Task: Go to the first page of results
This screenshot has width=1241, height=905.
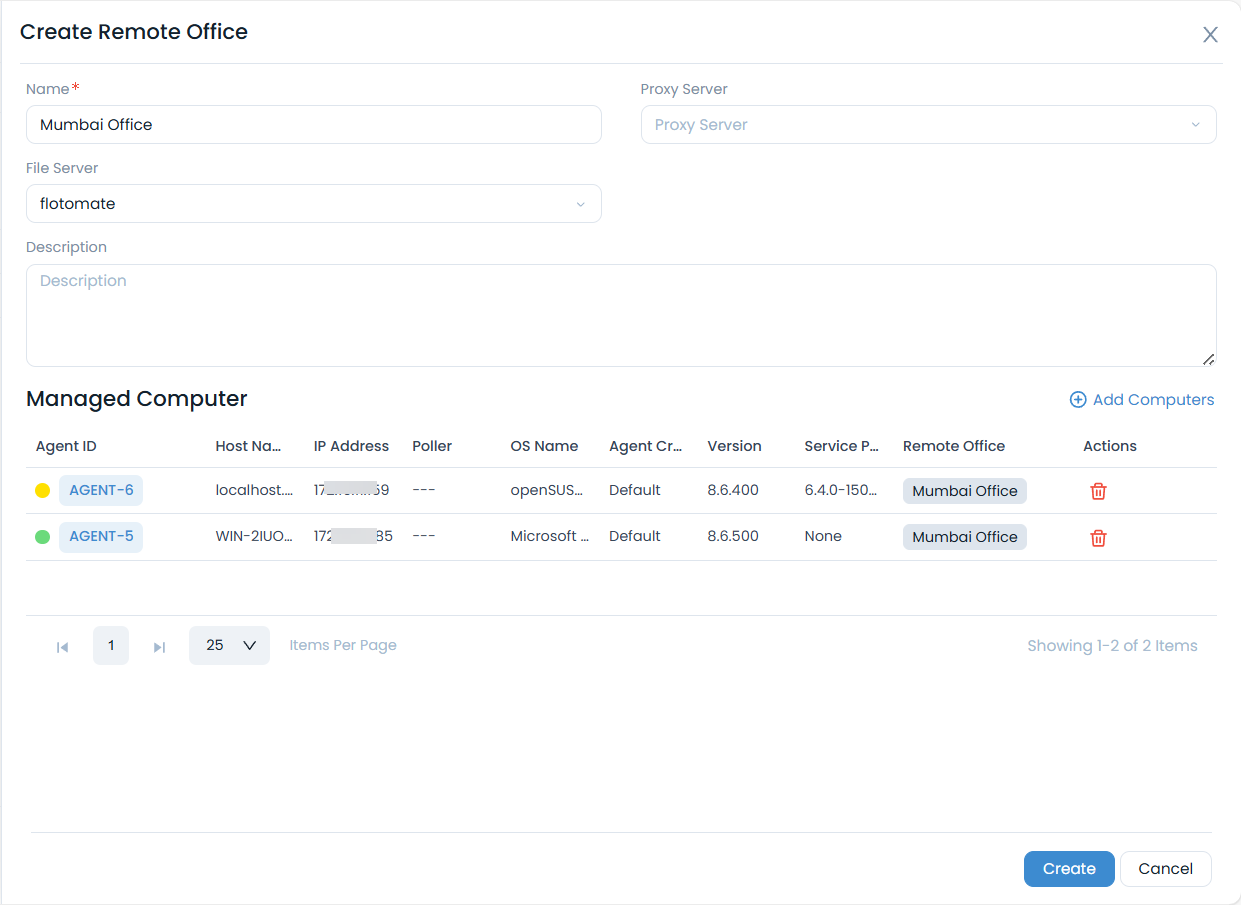Action: click(62, 647)
